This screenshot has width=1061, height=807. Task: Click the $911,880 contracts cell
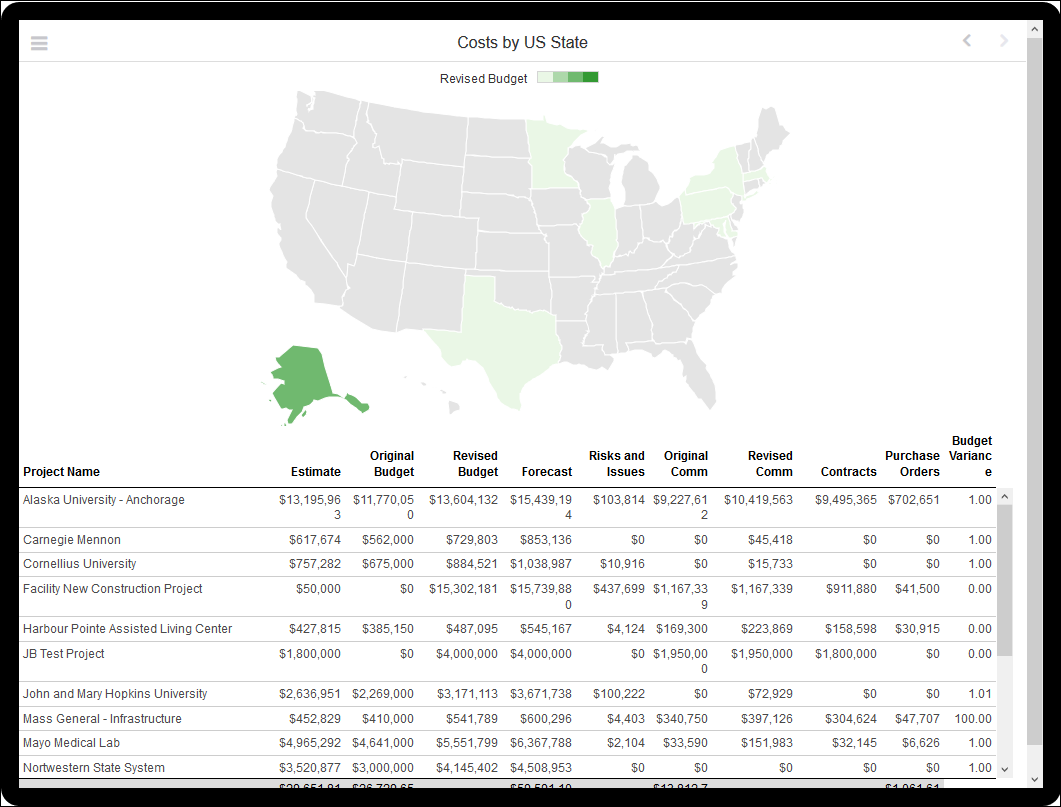coord(851,589)
